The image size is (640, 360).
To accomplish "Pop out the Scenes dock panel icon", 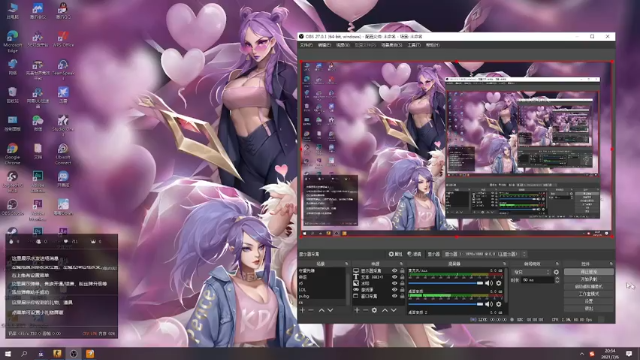I will click(x=347, y=264).
